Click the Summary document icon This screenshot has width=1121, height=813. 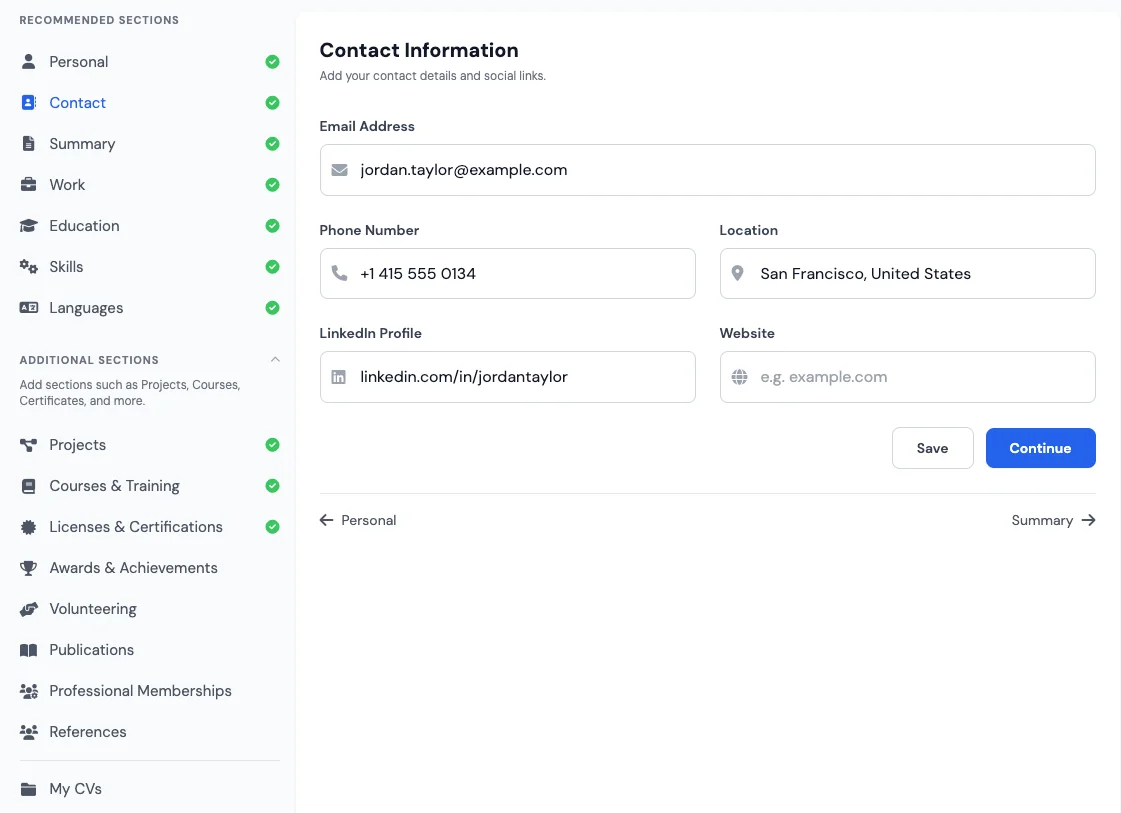click(x=29, y=144)
